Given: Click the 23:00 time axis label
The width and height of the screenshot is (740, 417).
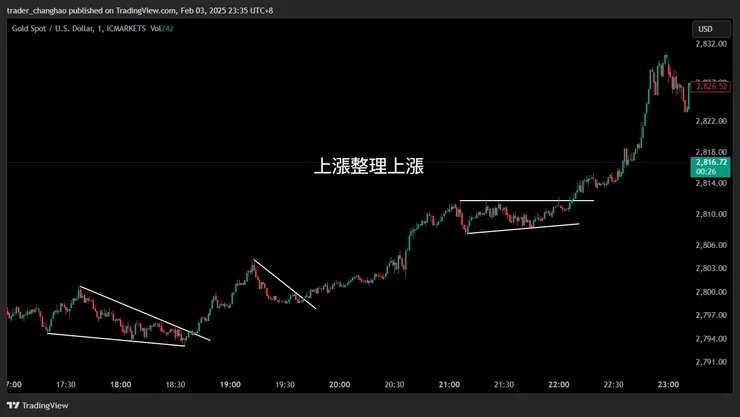Looking at the screenshot, I should [668, 385].
